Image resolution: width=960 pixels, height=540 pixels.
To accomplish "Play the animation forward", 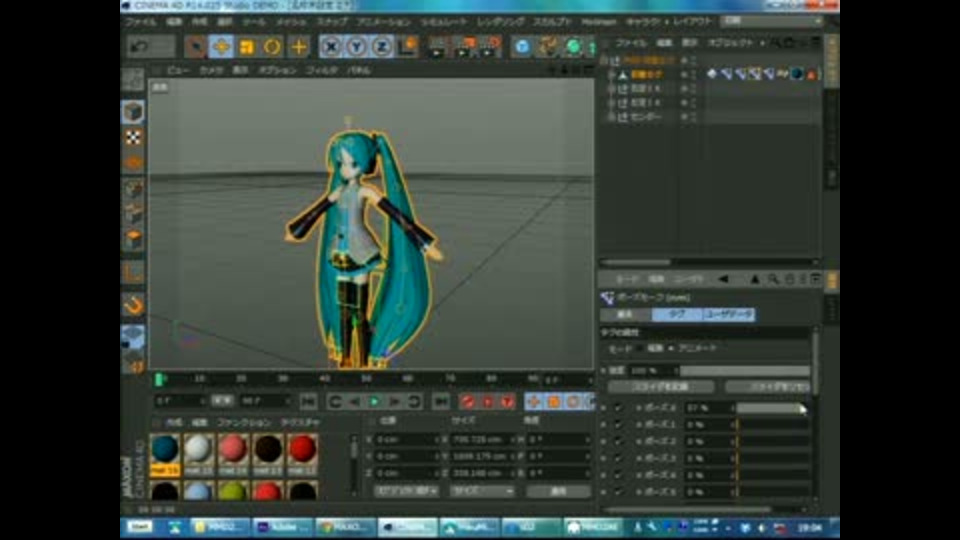I will pyautogui.click(x=374, y=402).
